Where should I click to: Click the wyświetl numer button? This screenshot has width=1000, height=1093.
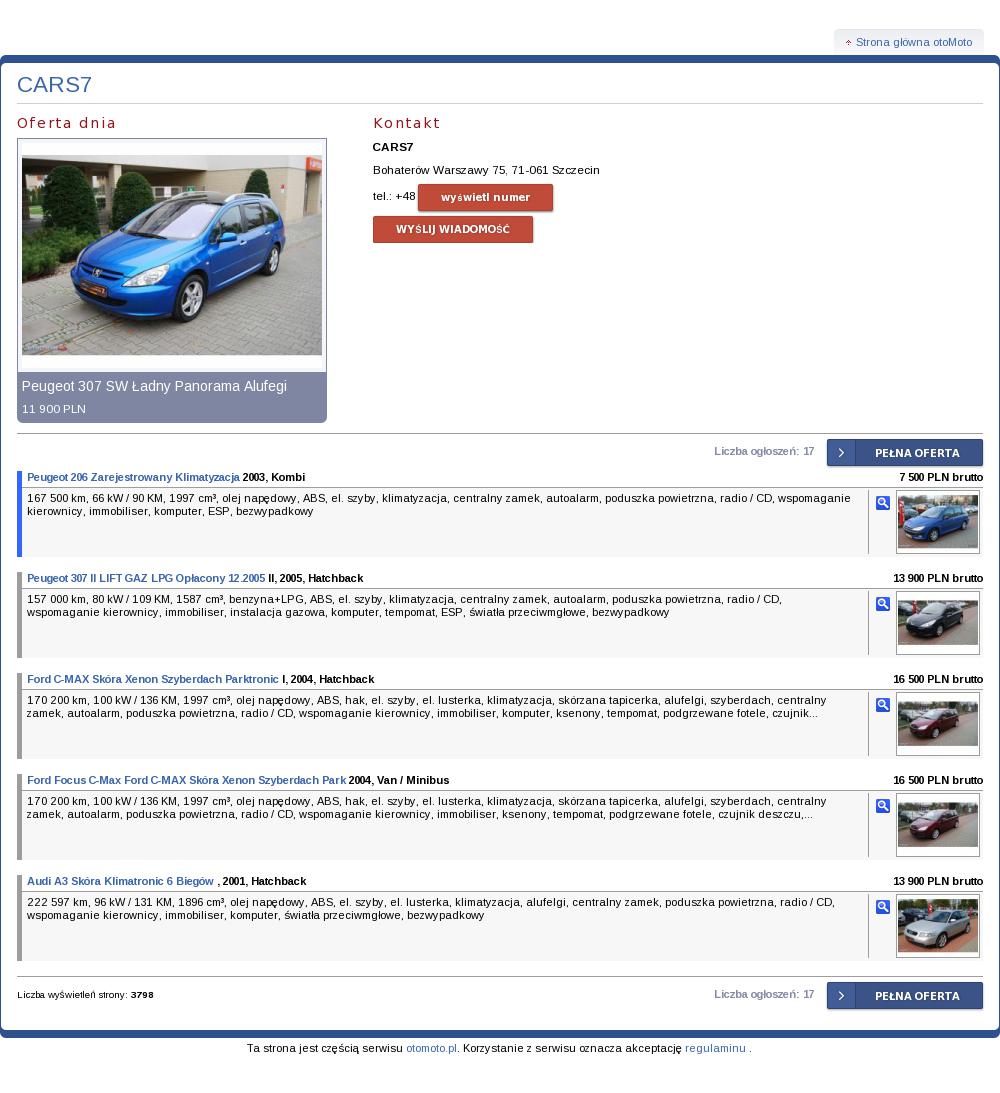coord(485,197)
